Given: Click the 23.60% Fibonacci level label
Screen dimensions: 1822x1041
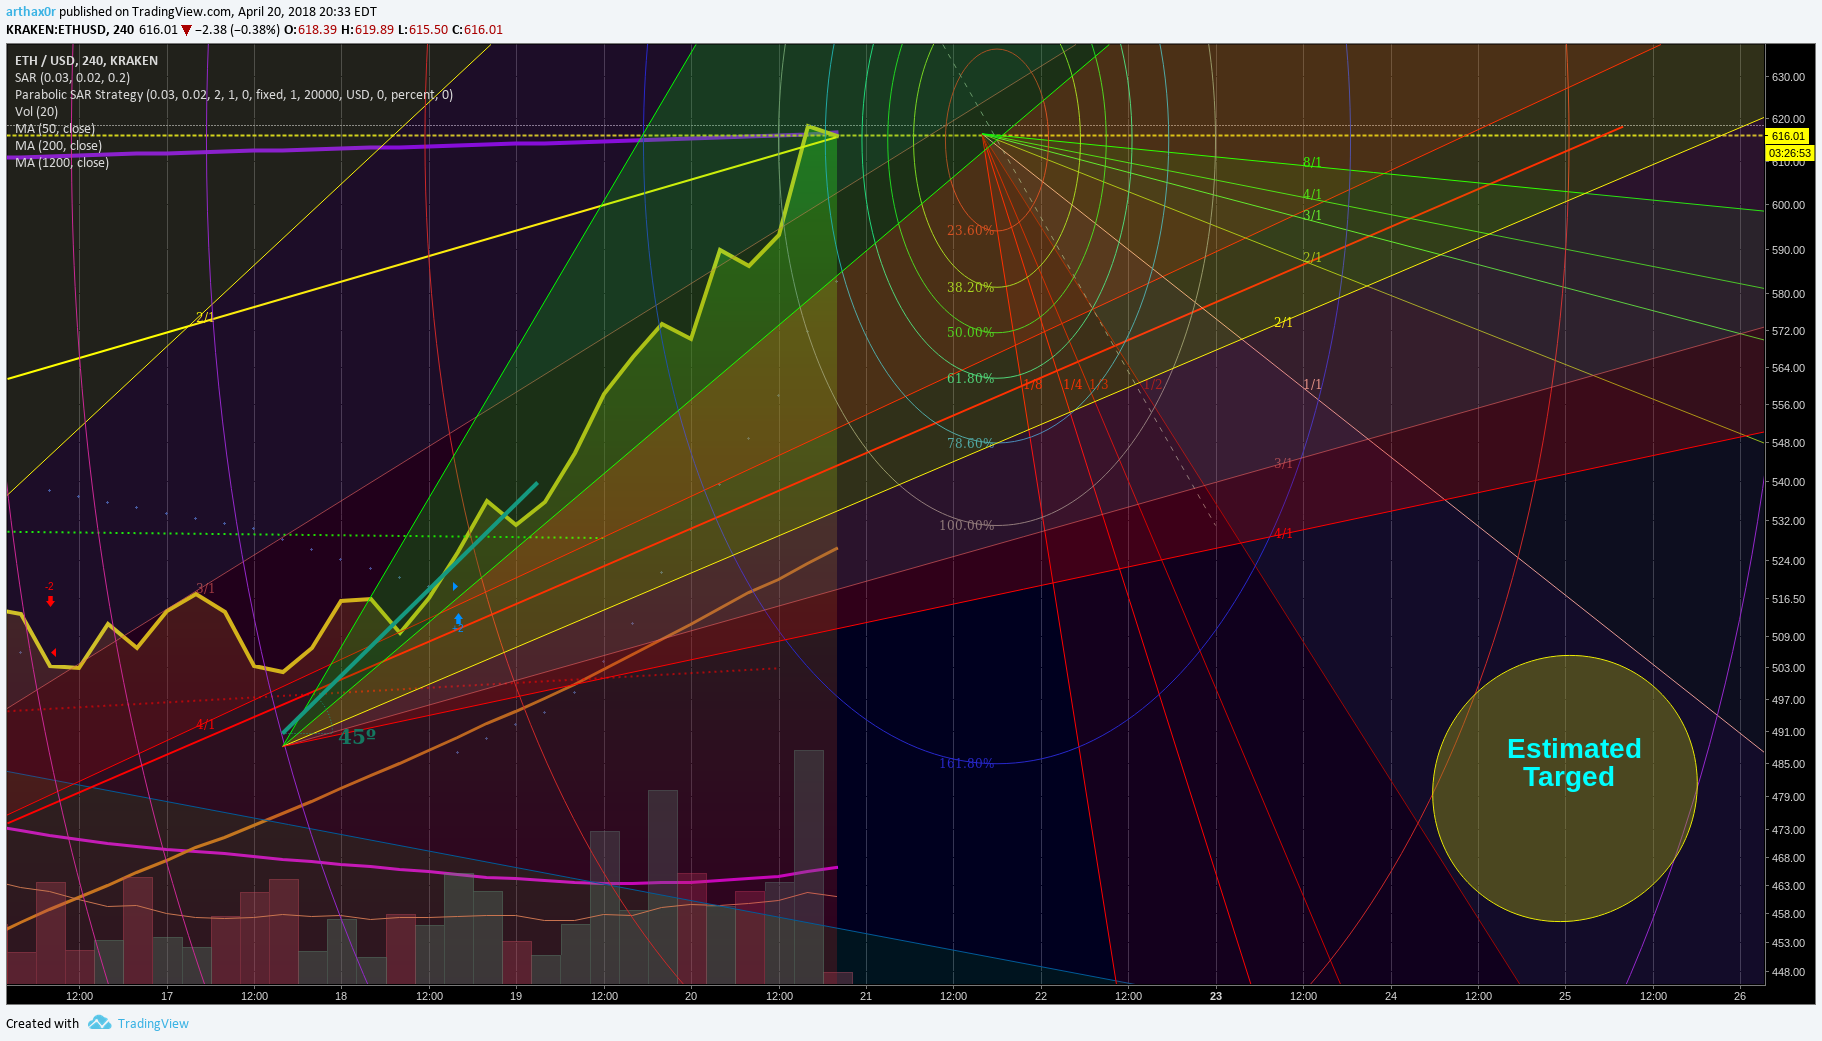Looking at the screenshot, I should [x=971, y=230].
